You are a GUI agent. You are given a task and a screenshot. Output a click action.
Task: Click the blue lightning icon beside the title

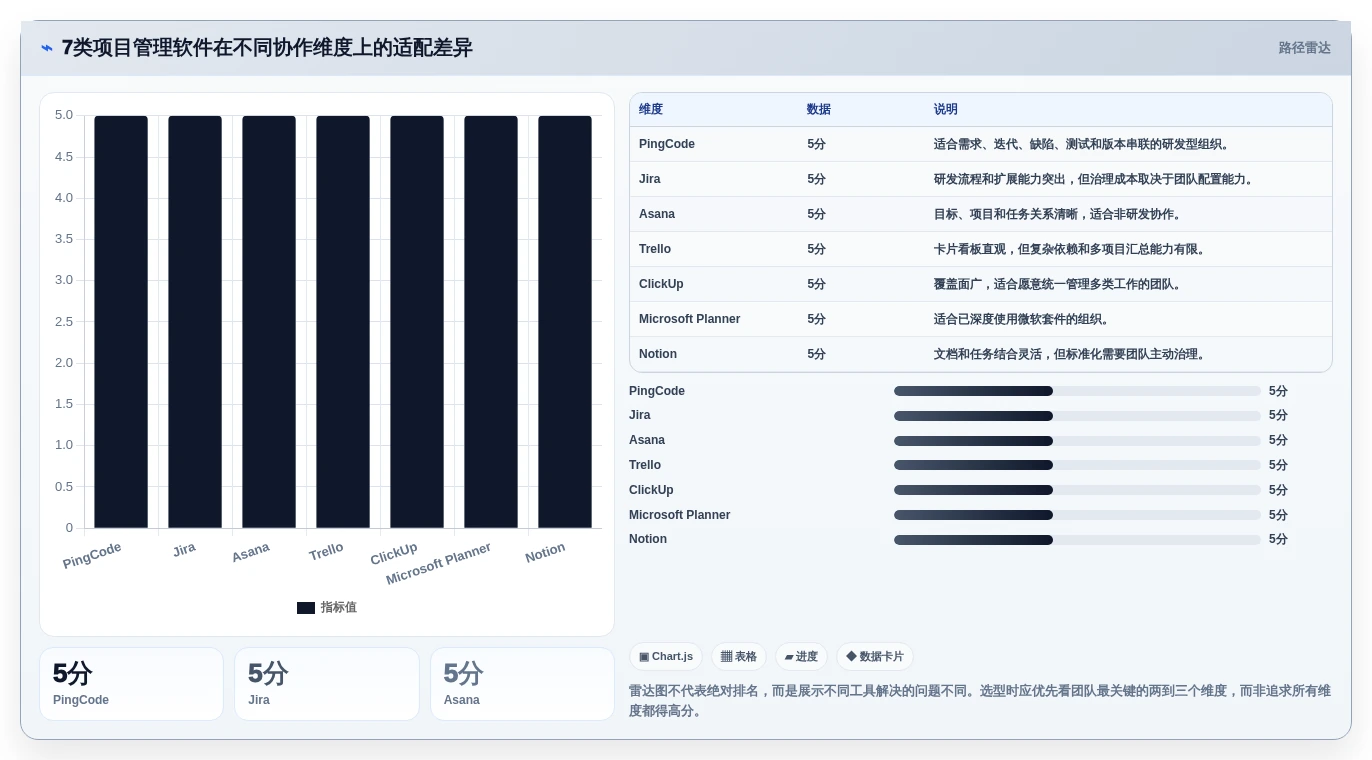tap(47, 48)
